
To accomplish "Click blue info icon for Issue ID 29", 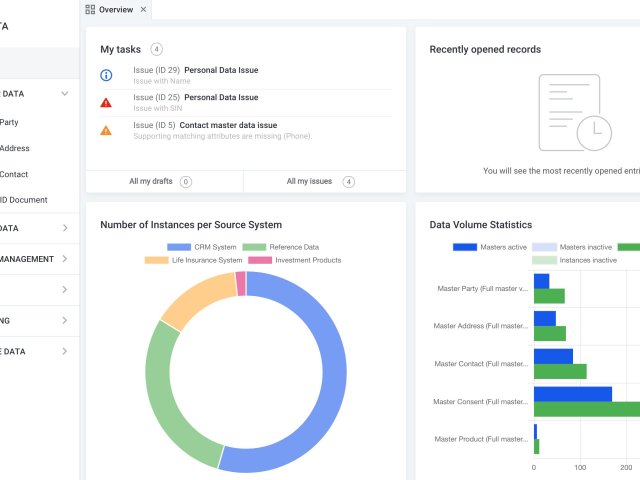I will tap(106, 75).
